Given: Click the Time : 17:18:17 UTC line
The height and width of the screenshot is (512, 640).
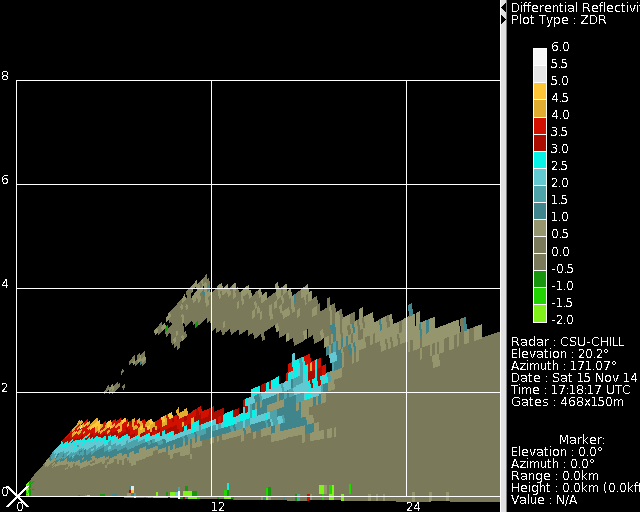Looking at the screenshot, I should point(571,389).
